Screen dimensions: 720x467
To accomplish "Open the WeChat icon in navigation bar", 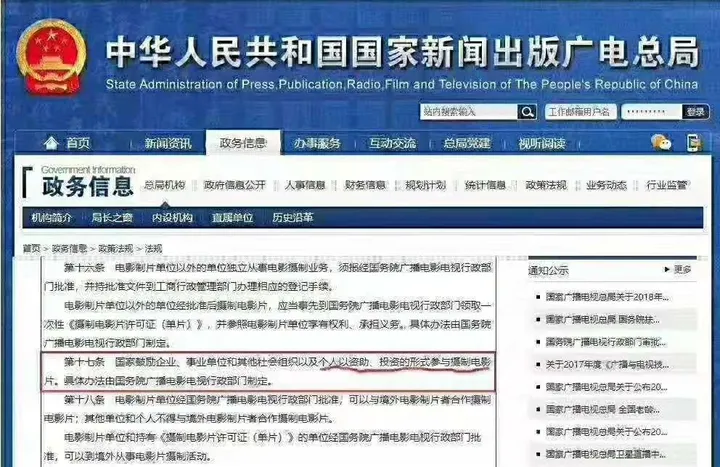I will click(661, 143).
